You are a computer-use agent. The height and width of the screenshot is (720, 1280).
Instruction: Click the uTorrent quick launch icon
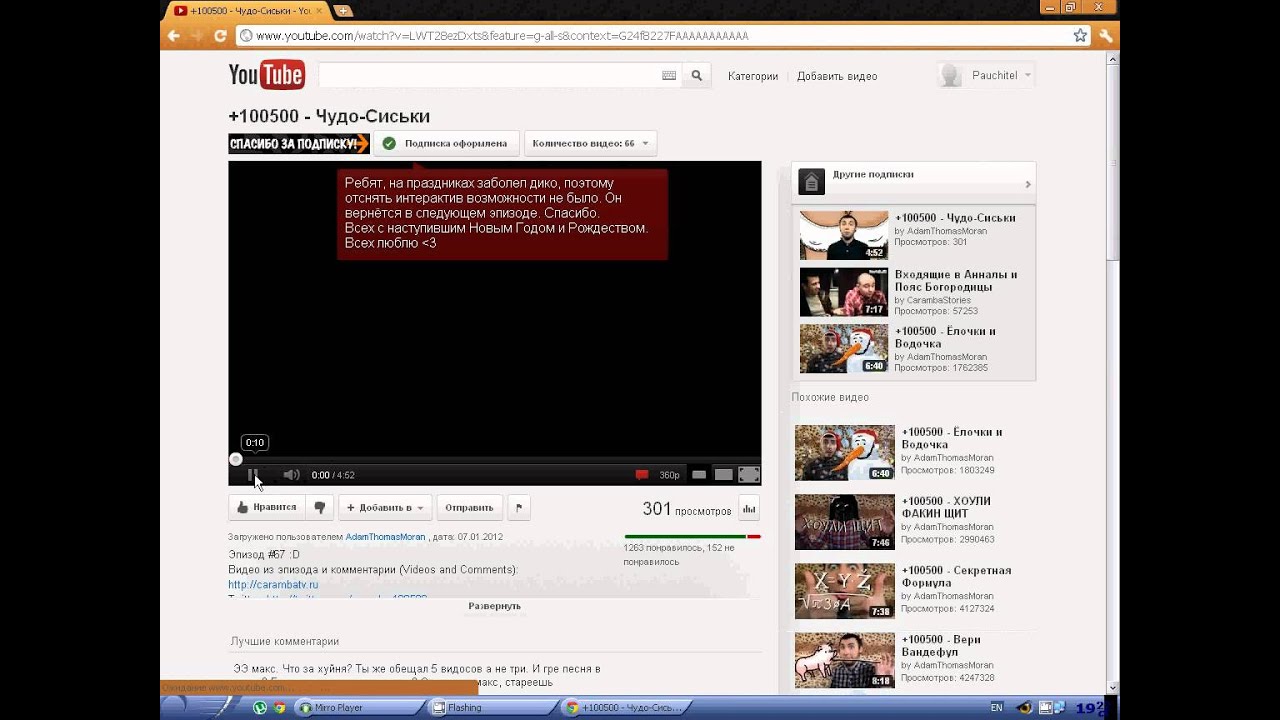point(260,707)
